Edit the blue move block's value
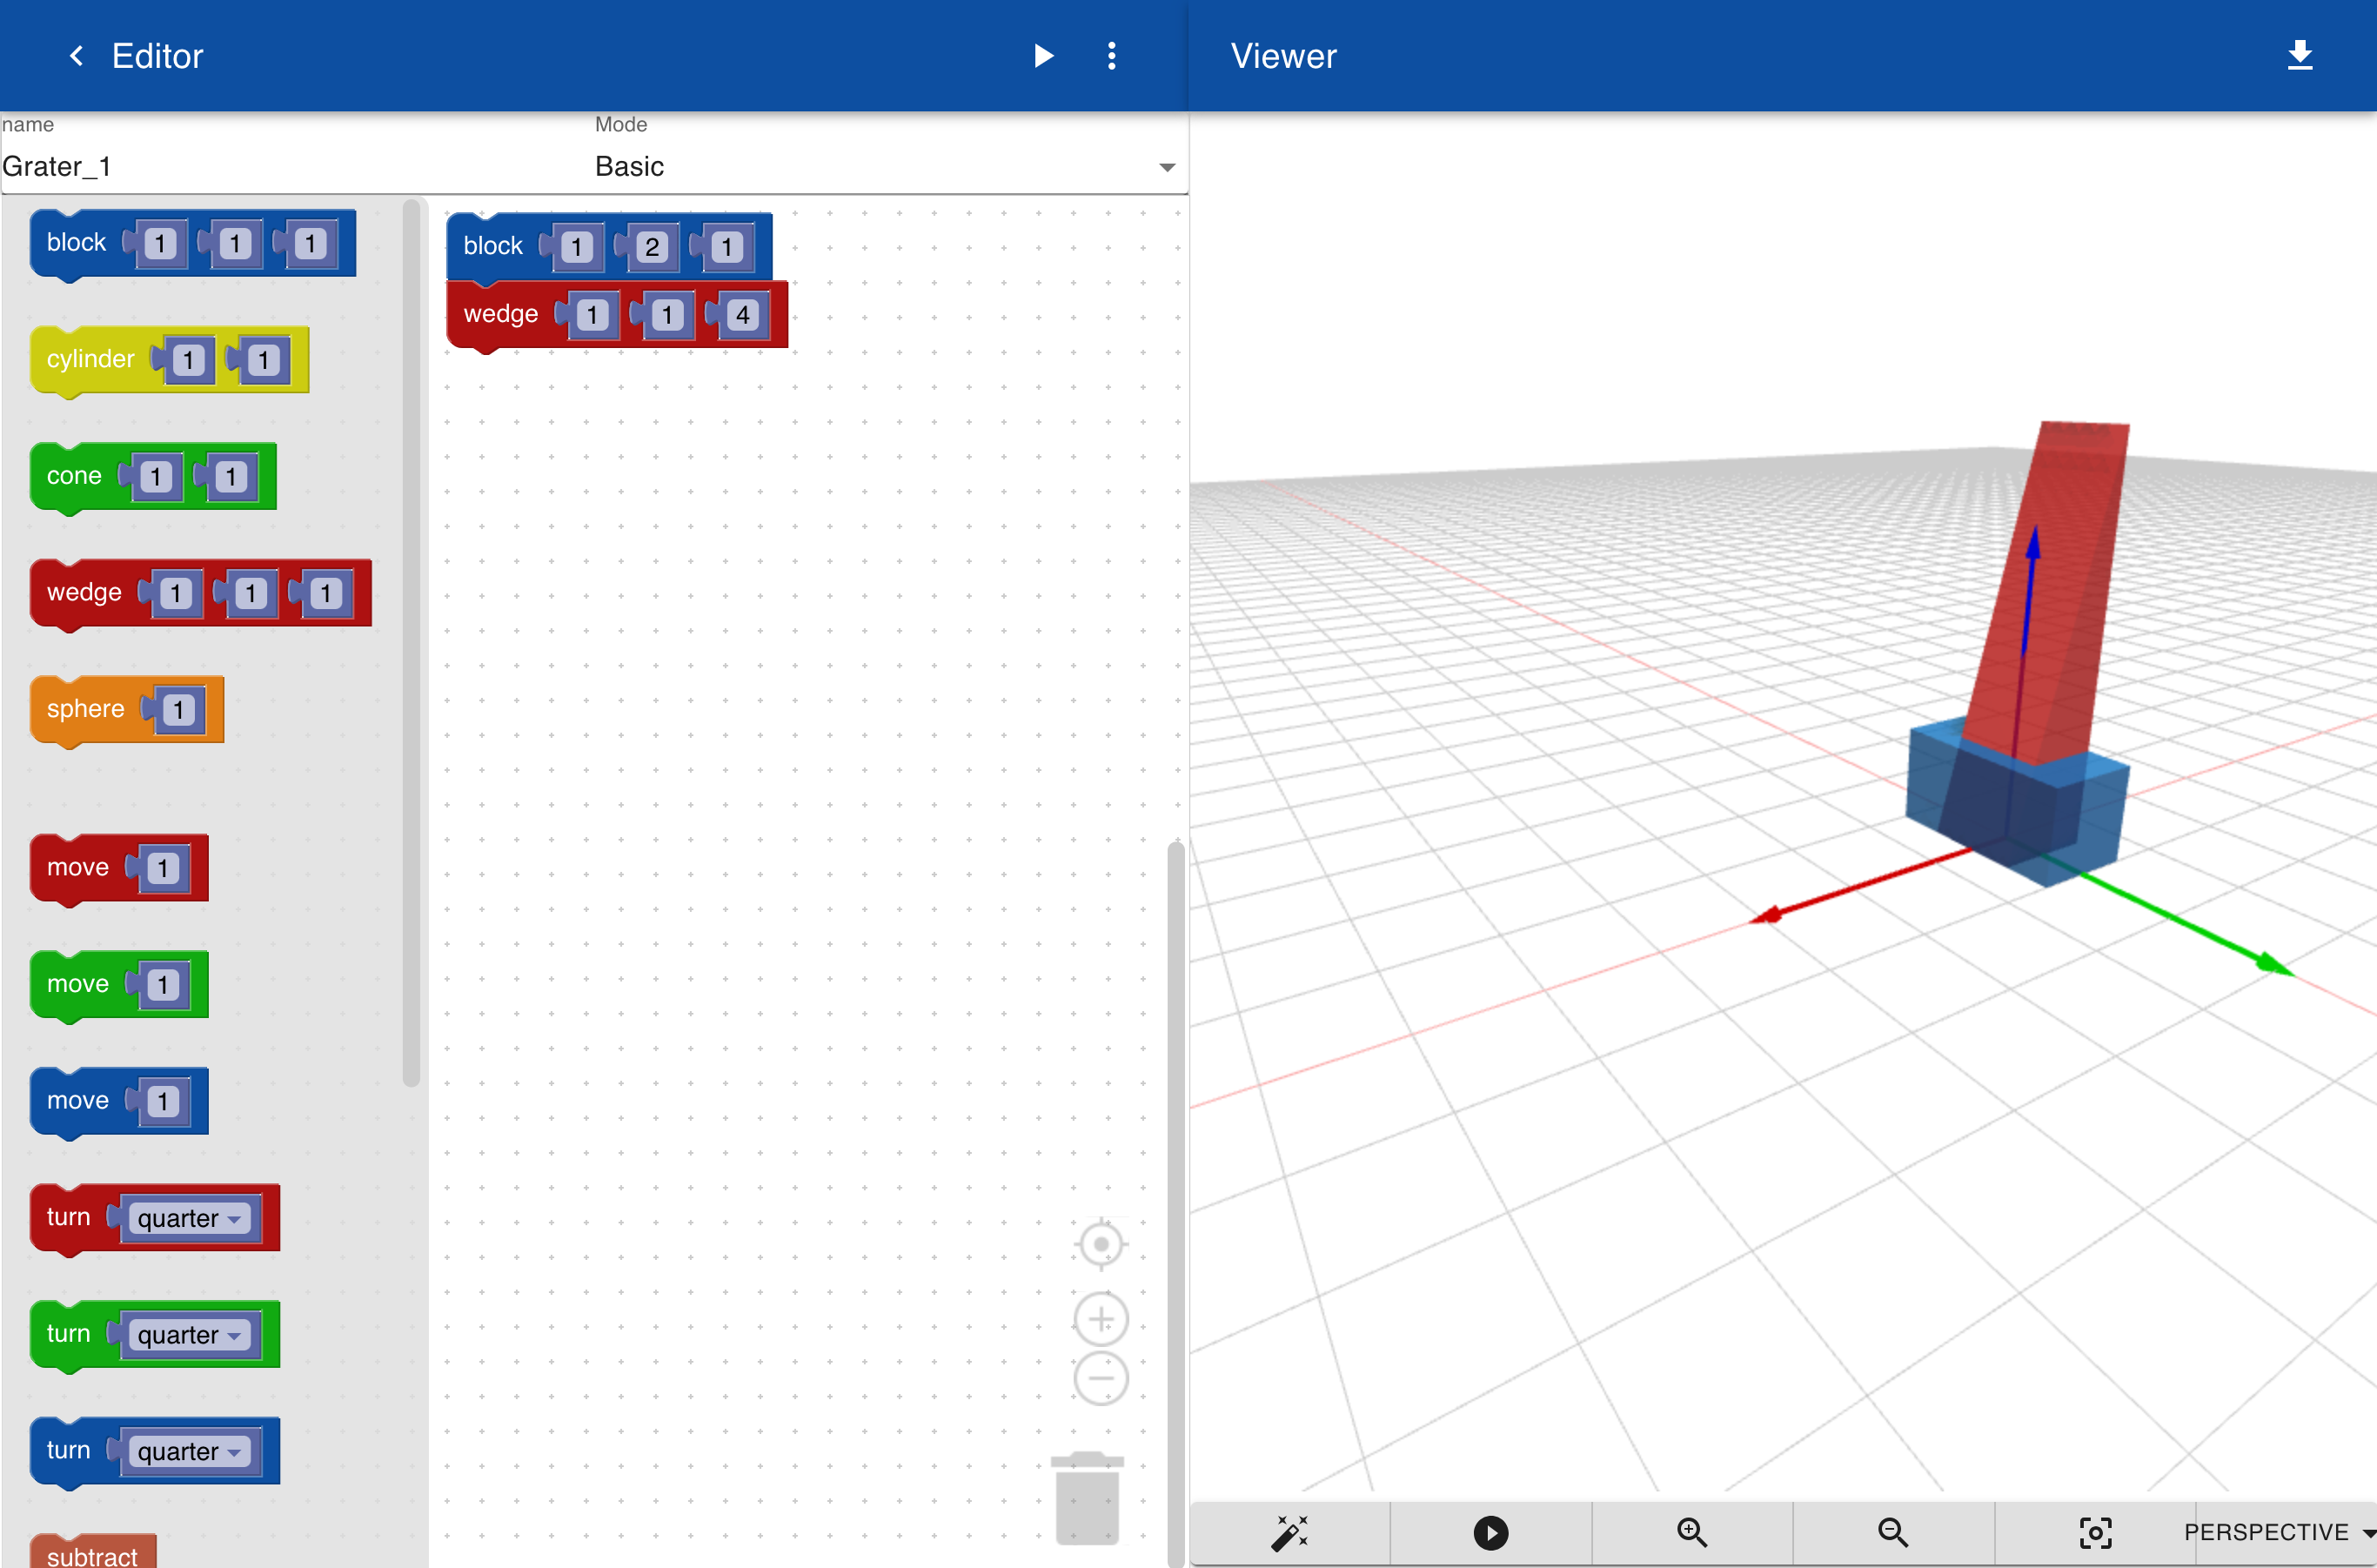 click(163, 1101)
